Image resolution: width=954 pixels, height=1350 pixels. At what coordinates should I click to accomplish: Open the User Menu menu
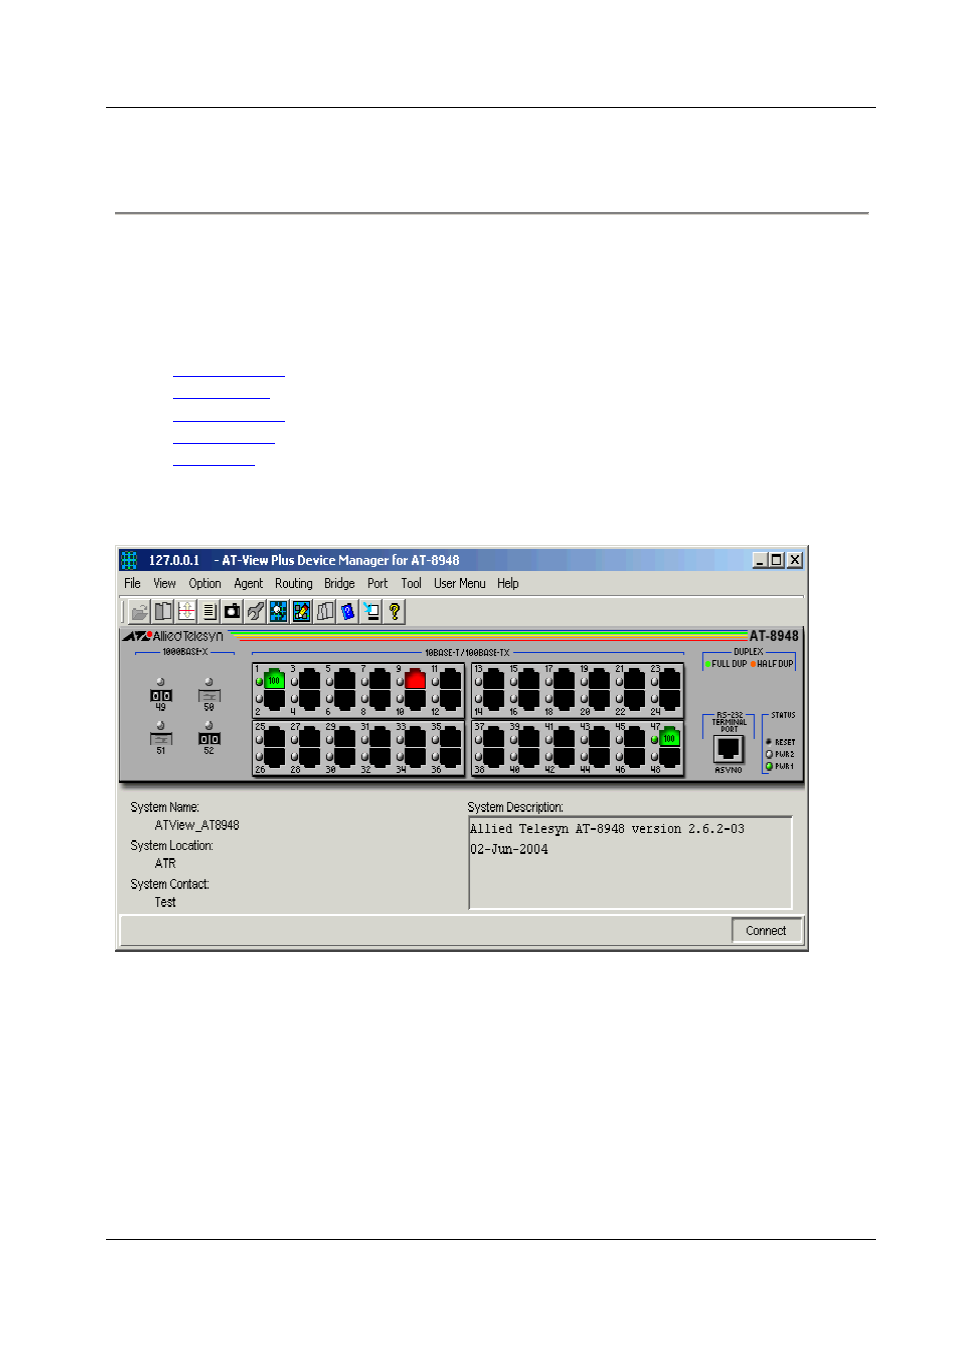point(460,584)
